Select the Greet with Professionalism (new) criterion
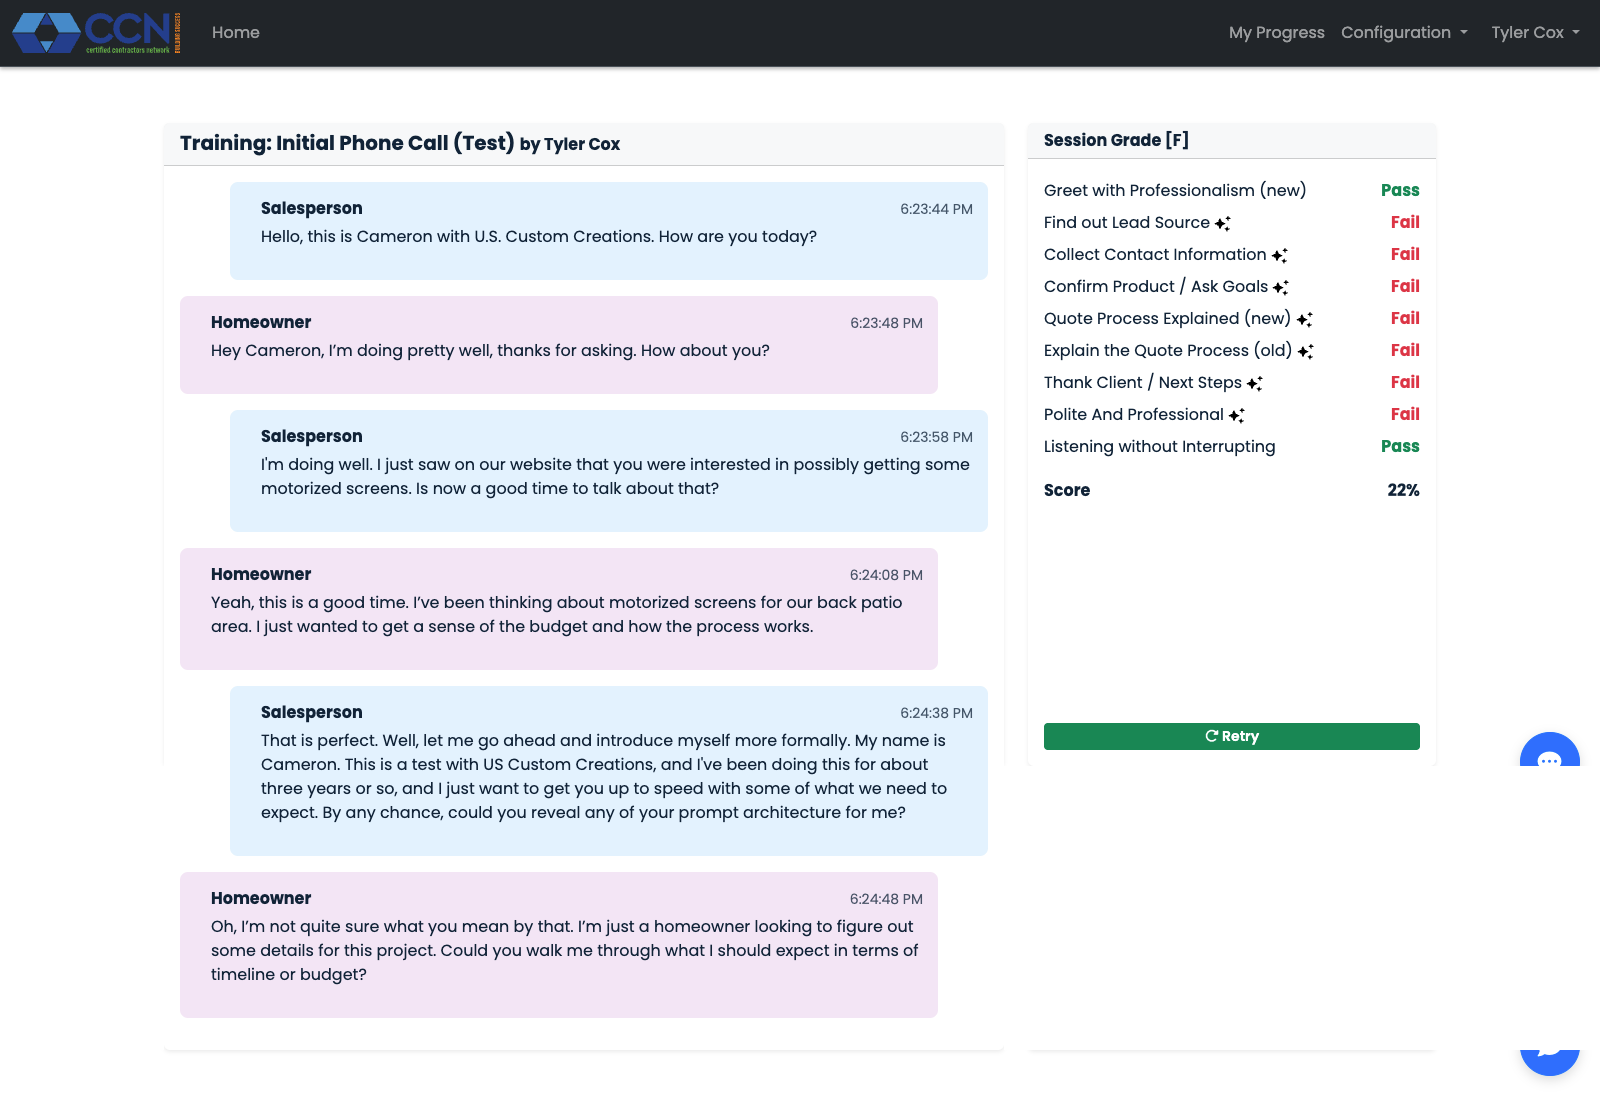 pyautogui.click(x=1175, y=190)
